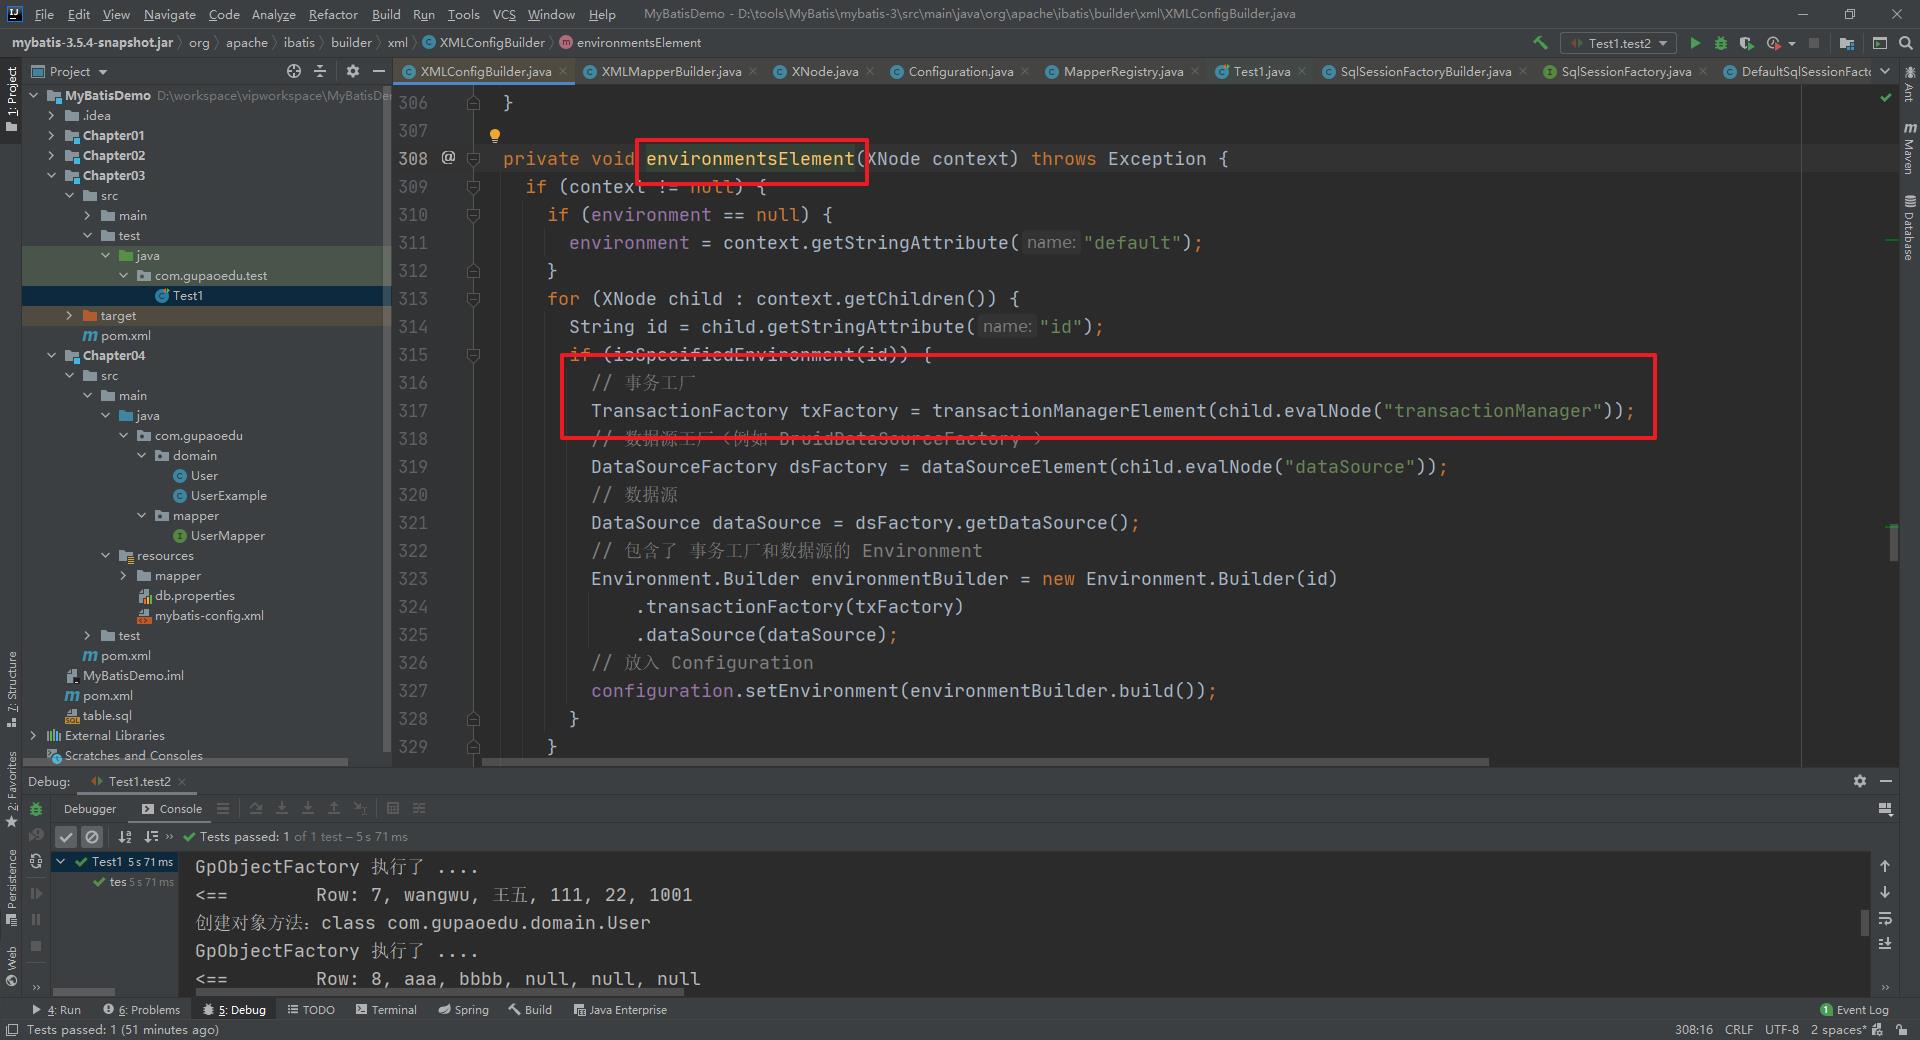
Task: Click the Stop icon in the top toolbar
Action: click(x=1814, y=43)
